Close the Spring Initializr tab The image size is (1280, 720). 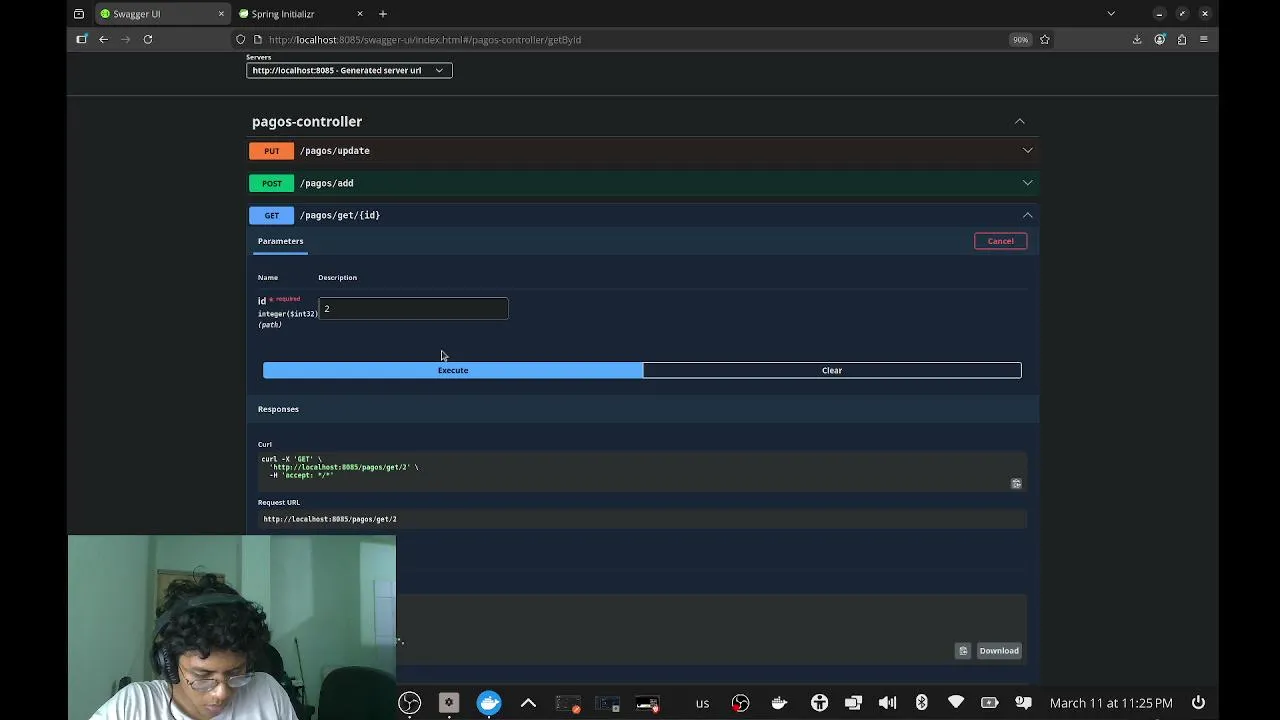(359, 14)
